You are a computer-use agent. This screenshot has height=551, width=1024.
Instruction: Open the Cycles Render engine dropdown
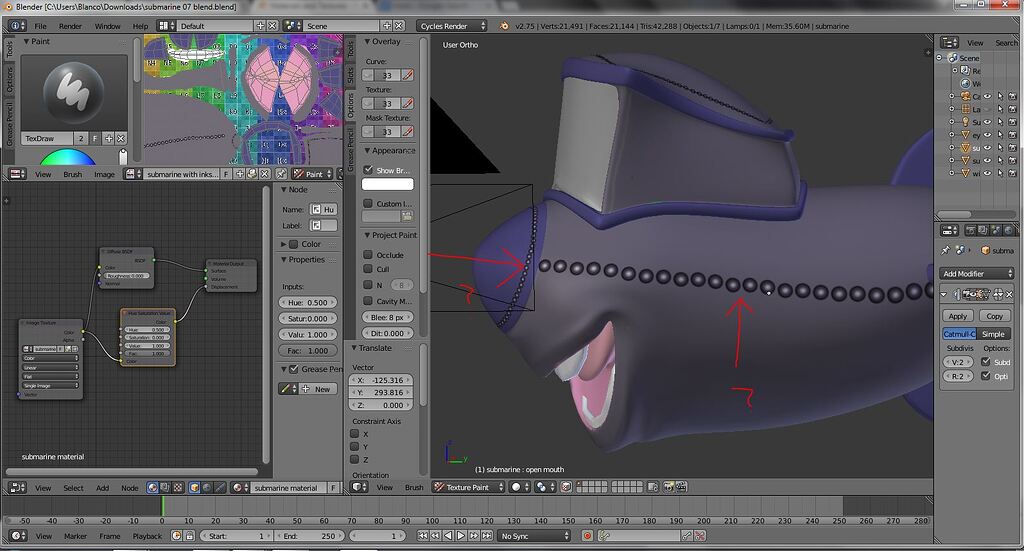[453, 26]
